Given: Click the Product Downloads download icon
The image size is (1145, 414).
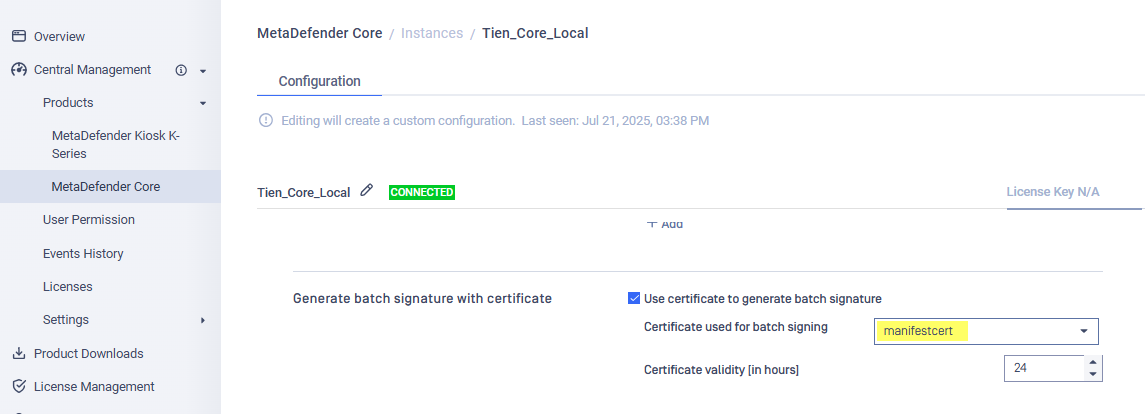Looking at the screenshot, I should [x=19, y=353].
